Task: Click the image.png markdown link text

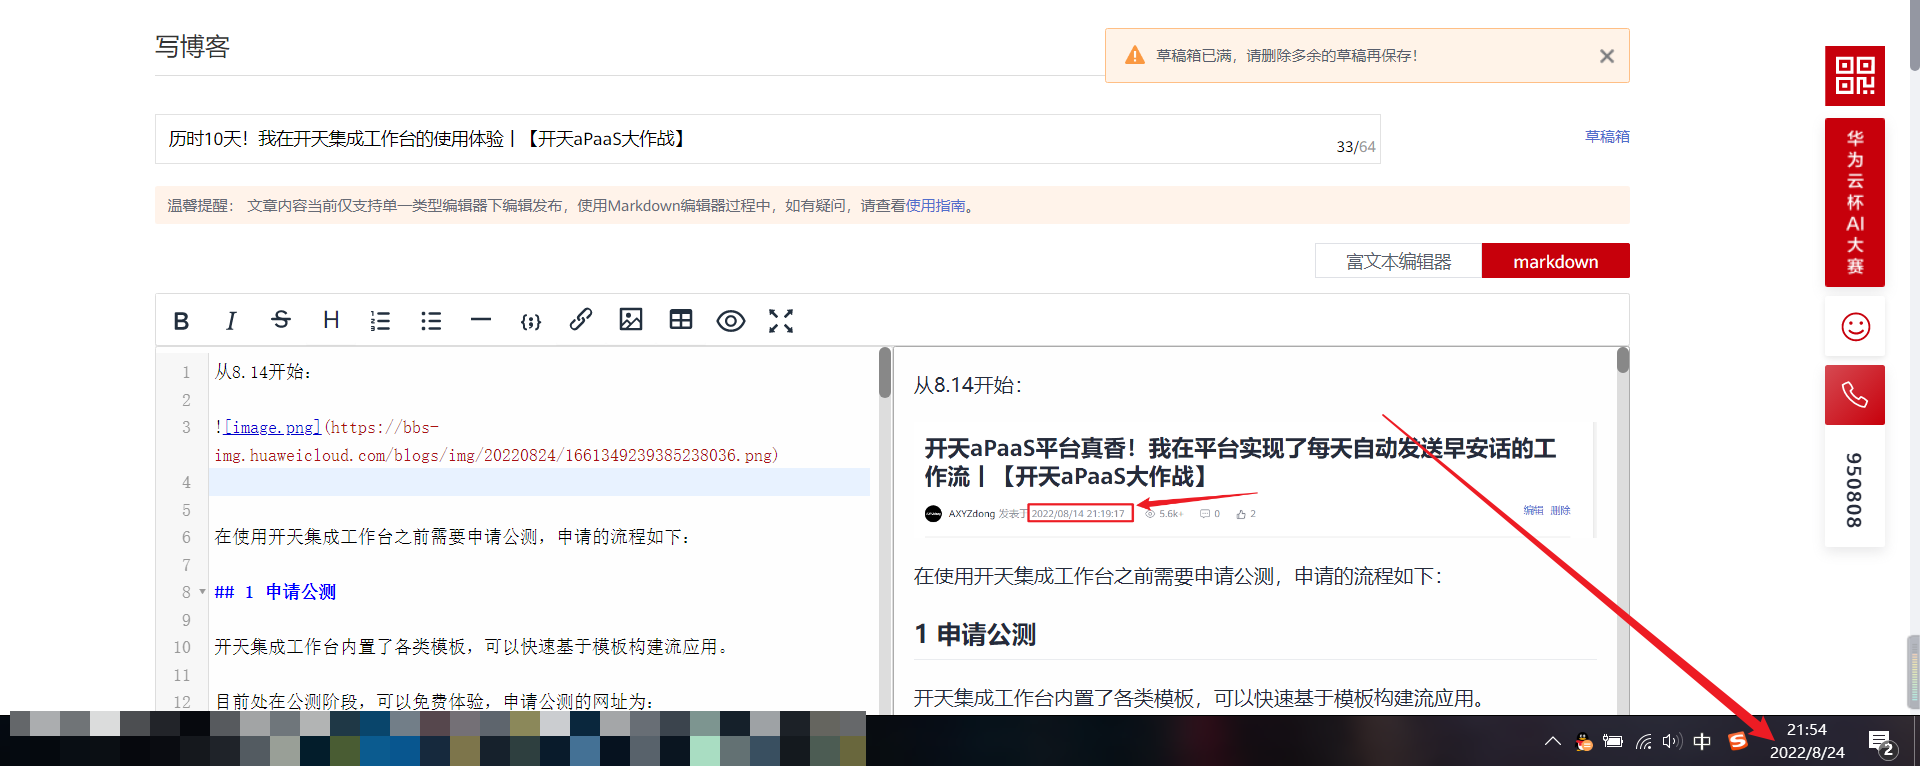Action: point(272,427)
